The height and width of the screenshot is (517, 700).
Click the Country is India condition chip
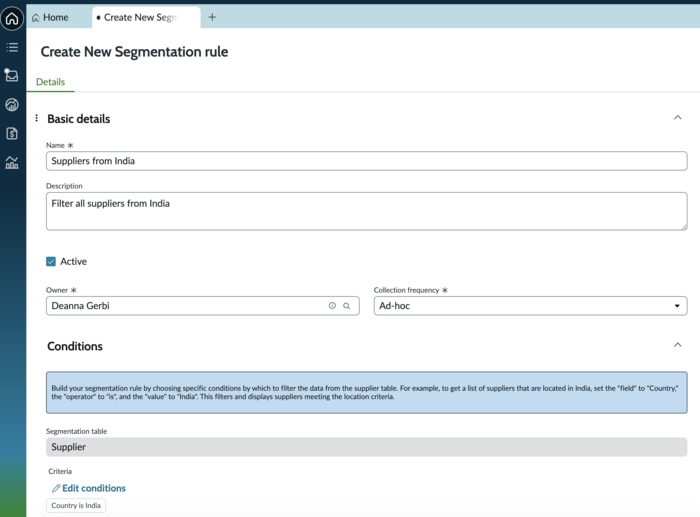pyautogui.click(x=76, y=506)
